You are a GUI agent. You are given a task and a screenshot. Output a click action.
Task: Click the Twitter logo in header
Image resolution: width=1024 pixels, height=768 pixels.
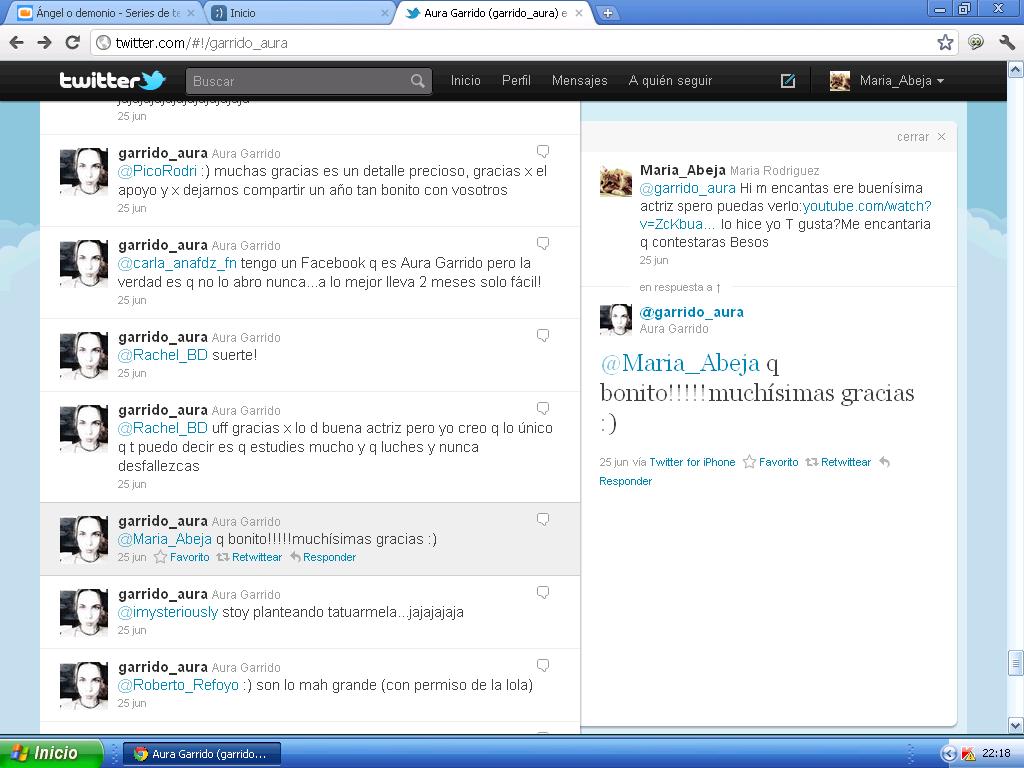(111, 81)
